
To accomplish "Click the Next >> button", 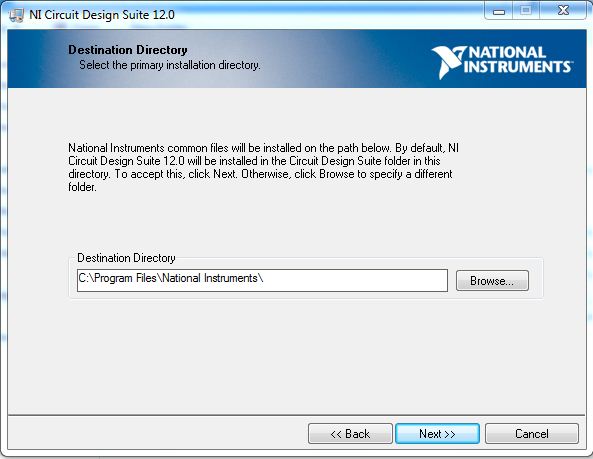I will 437,433.
